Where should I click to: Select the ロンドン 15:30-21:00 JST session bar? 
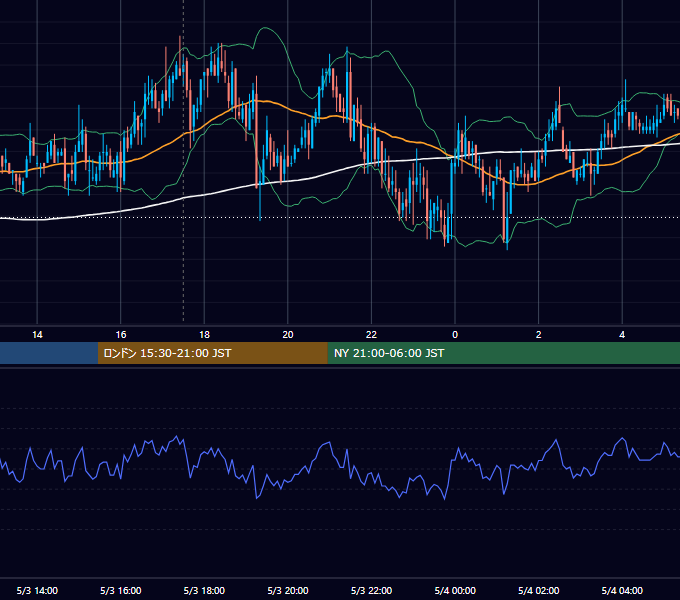click(212, 353)
